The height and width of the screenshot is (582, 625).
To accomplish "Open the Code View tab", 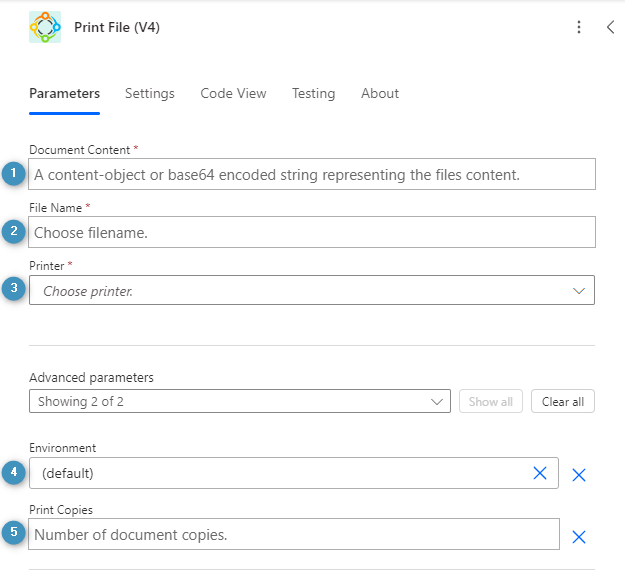I will (233, 93).
